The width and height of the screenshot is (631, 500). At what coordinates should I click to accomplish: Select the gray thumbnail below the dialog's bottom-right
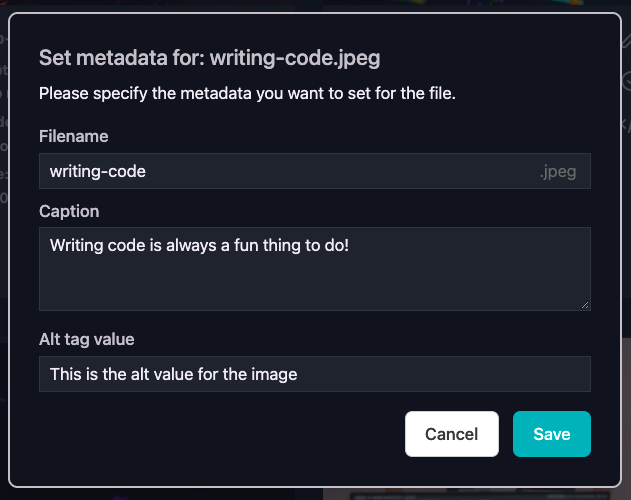tap(477, 494)
